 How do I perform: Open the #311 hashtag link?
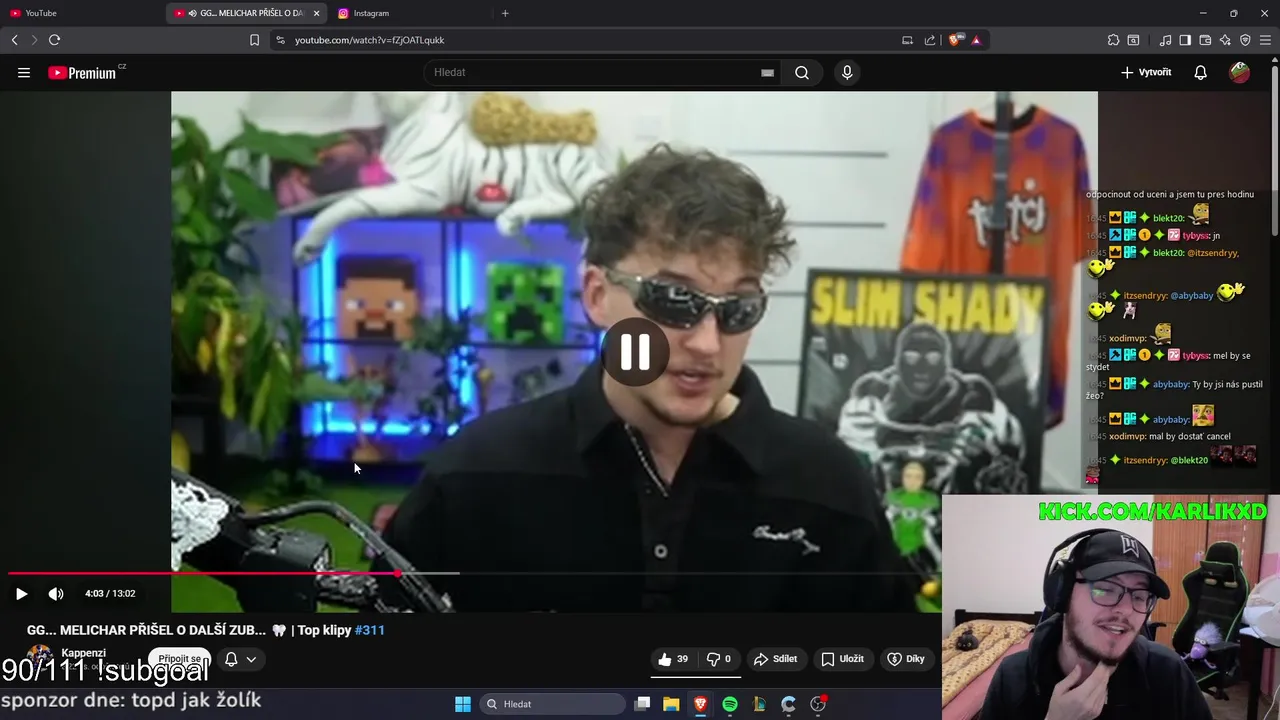[x=369, y=630]
